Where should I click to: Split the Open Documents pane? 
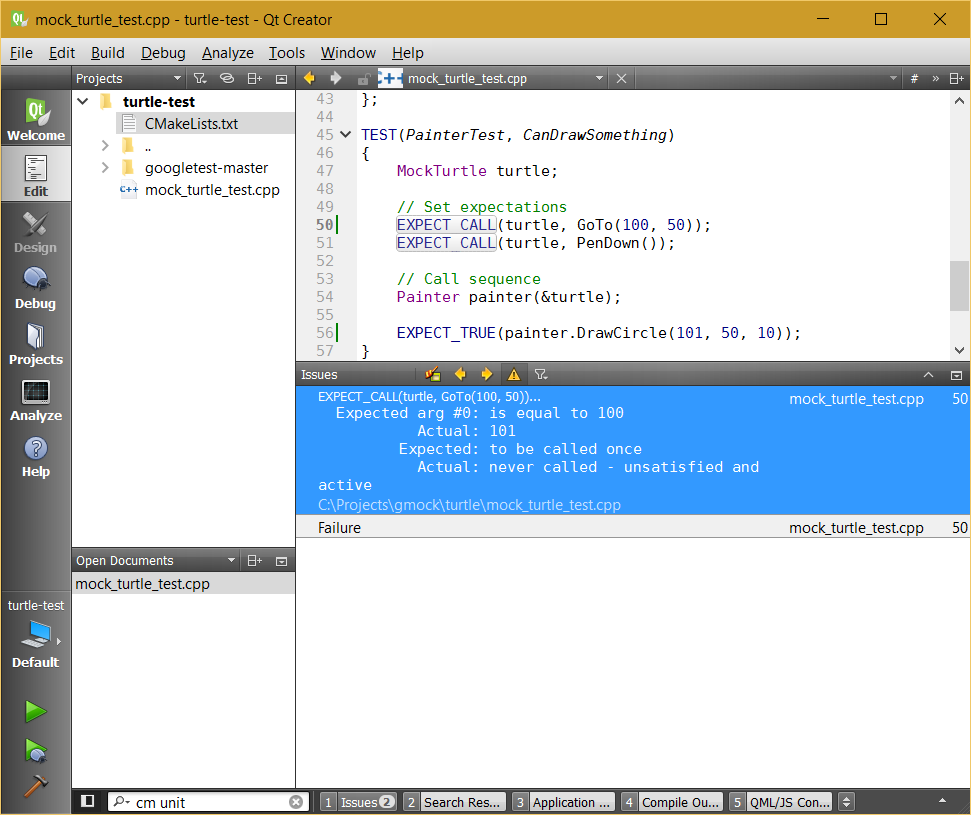click(255, 560)
